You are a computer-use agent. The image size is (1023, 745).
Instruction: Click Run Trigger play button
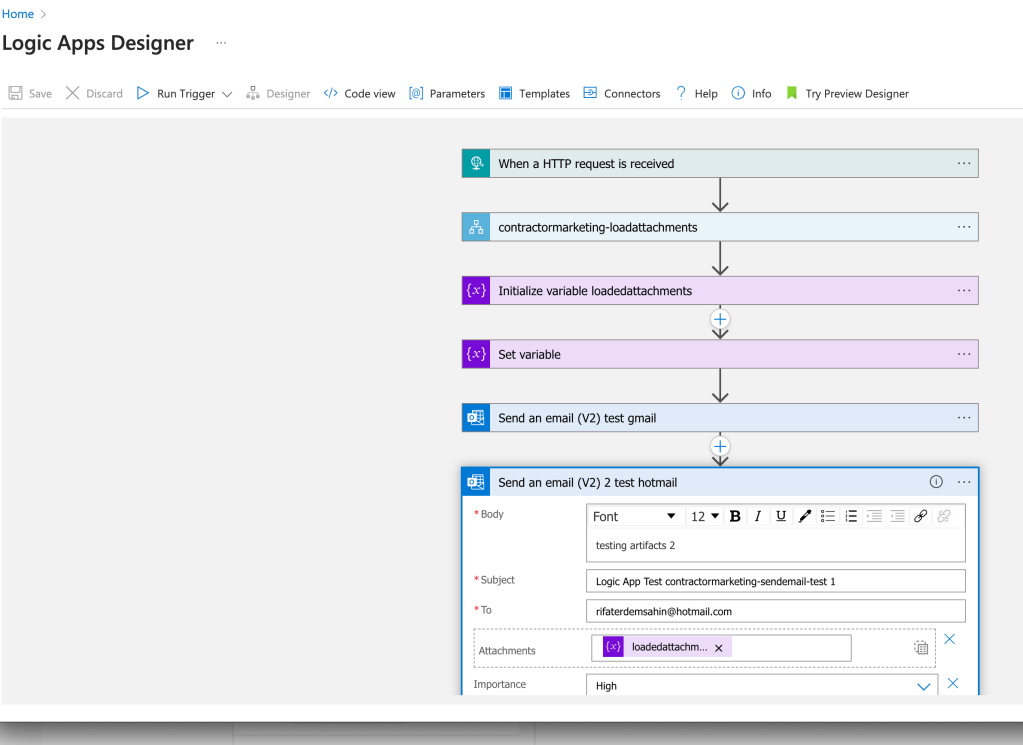click(x=143, y=93)
